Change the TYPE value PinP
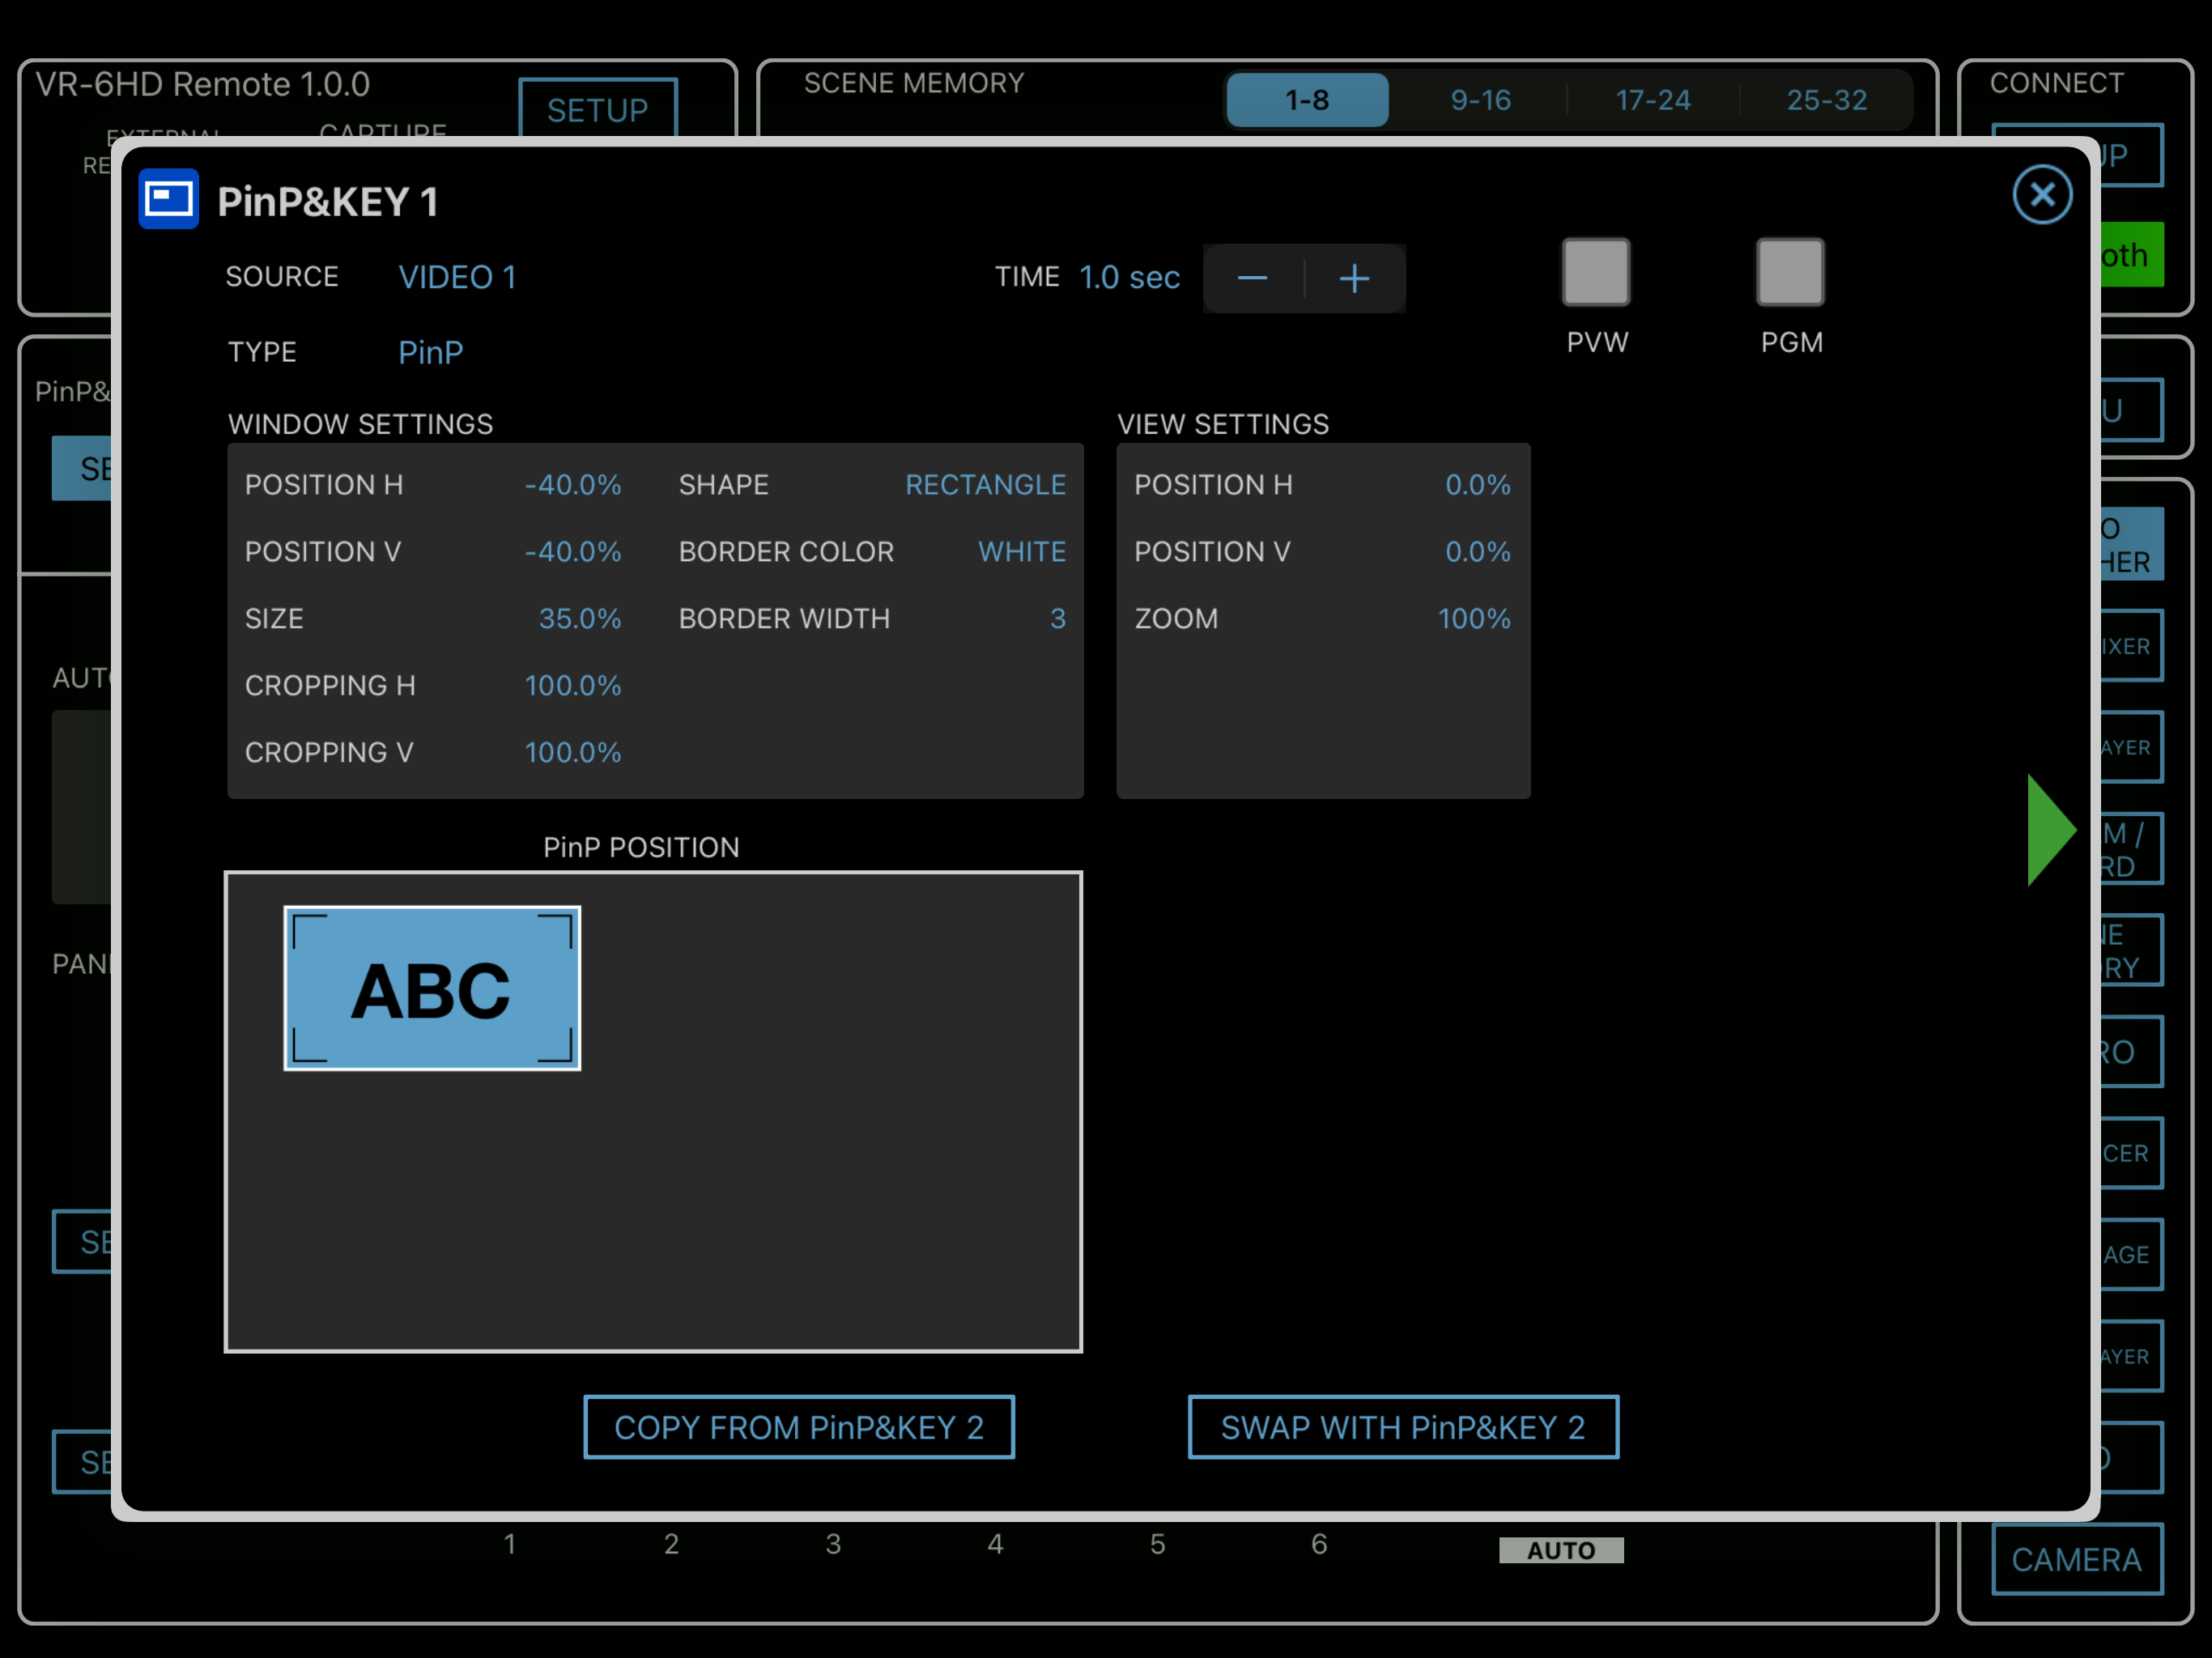 [x=431, y=352]
